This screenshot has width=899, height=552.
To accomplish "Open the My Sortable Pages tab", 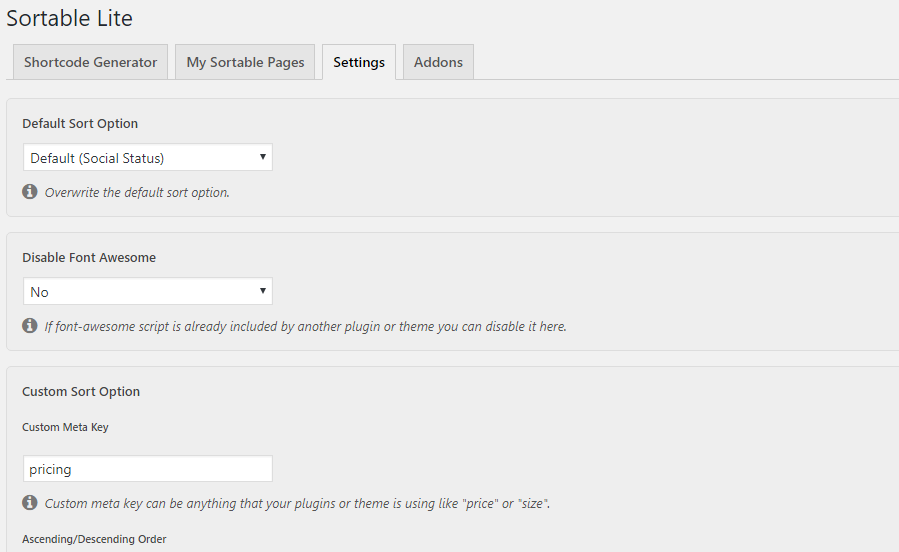I will click(x=245, y=62).
